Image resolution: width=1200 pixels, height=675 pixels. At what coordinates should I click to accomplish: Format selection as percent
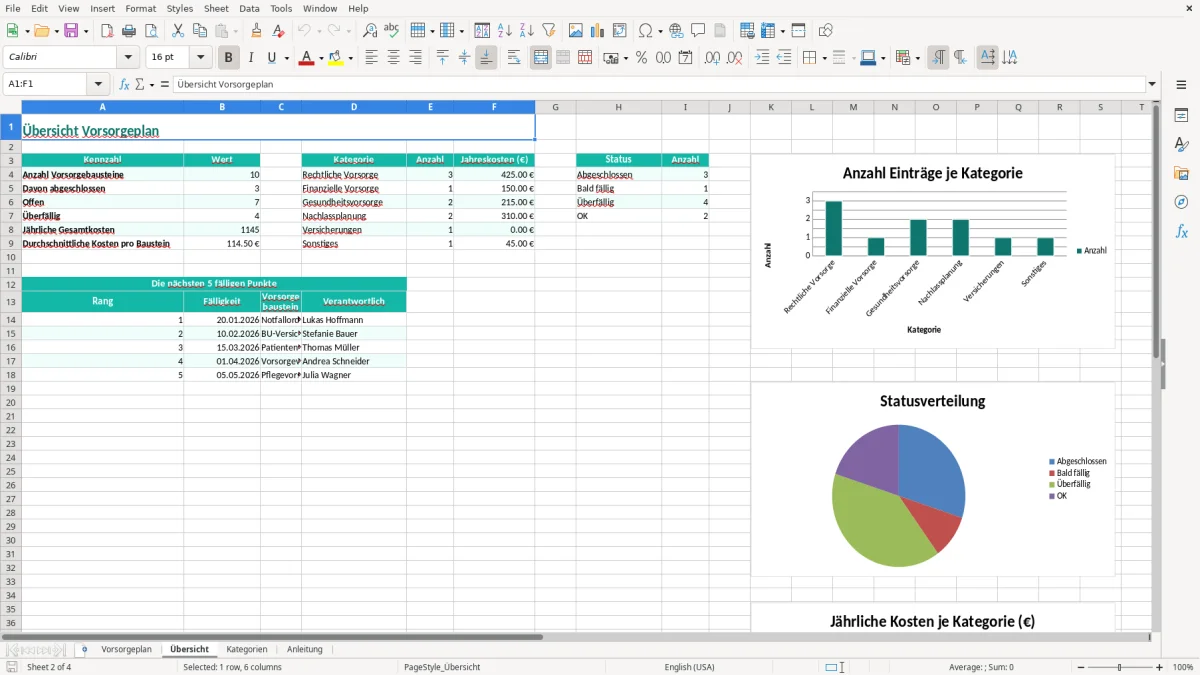(x=641, y=58)
